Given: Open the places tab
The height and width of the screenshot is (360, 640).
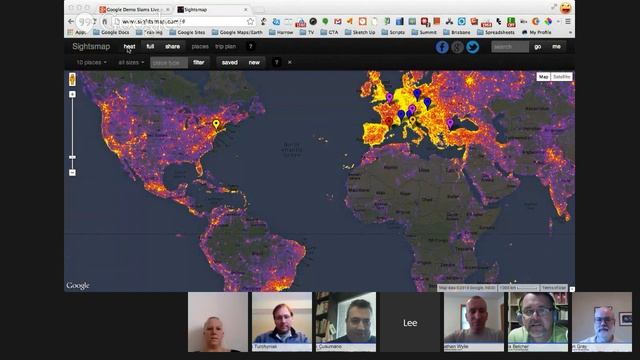Looking at the screenshot, I should click(x=200, y=47).
